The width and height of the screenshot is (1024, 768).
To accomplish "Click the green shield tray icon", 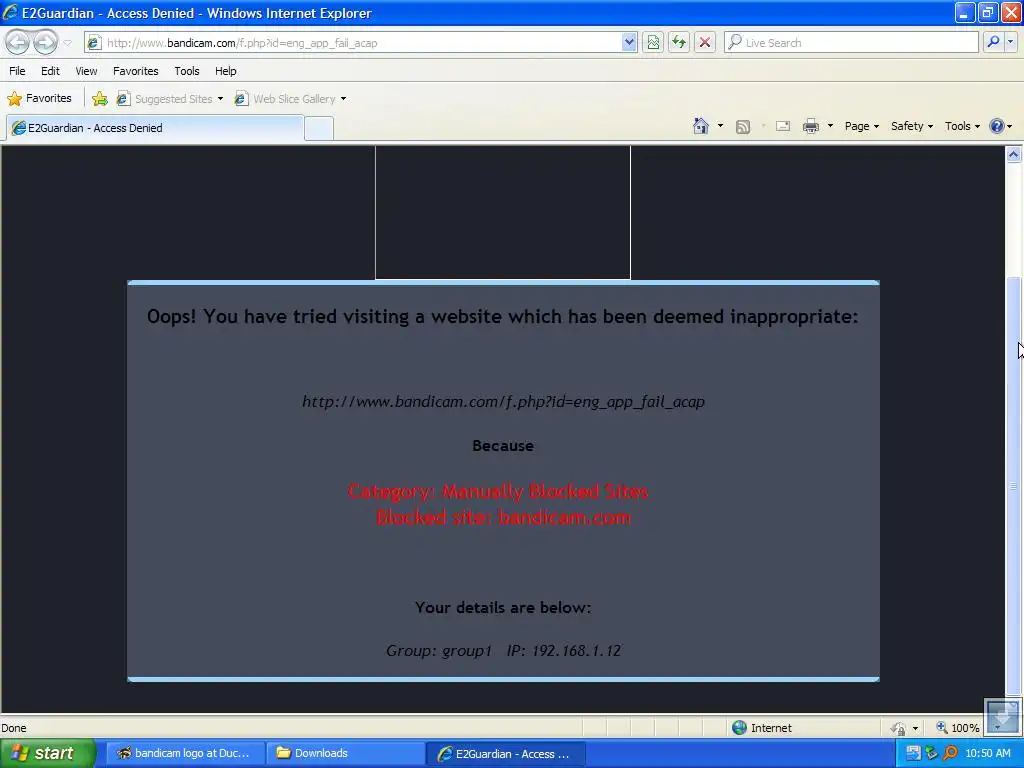I will click(931, 754).
